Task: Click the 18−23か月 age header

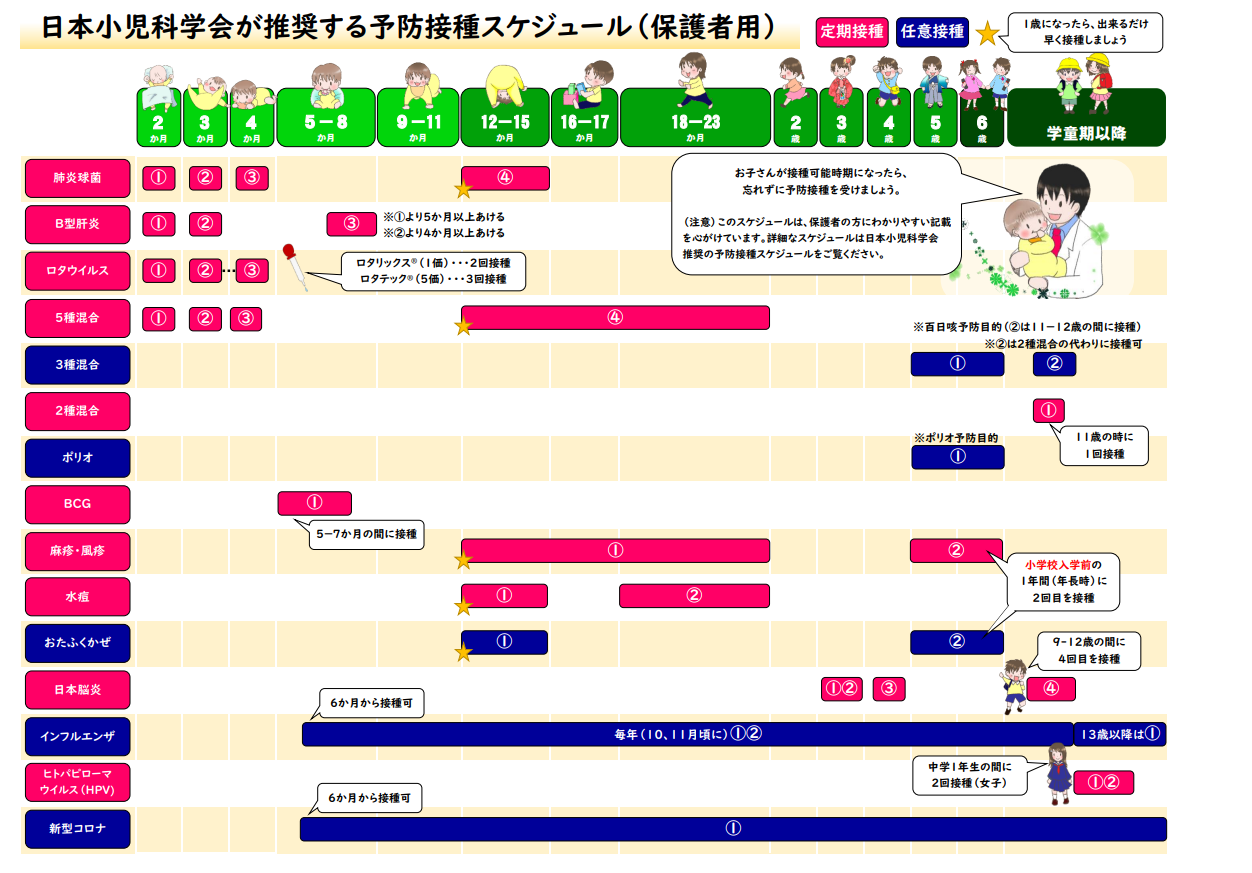Action: 696,118
